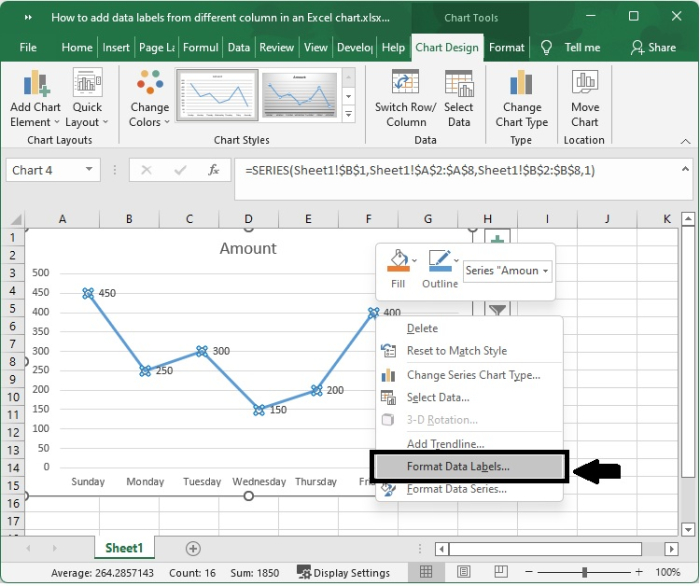Viewport: 700px width, 586px height.
Task: Click the zoom slider handle
Action: pos(584,572)
